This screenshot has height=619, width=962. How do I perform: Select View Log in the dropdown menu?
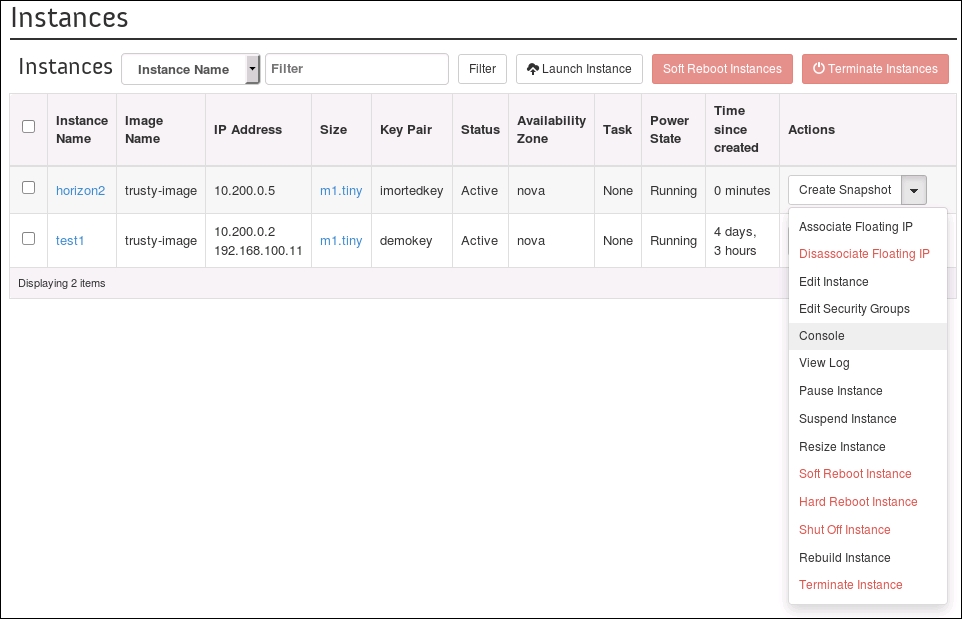coord(824,363)
